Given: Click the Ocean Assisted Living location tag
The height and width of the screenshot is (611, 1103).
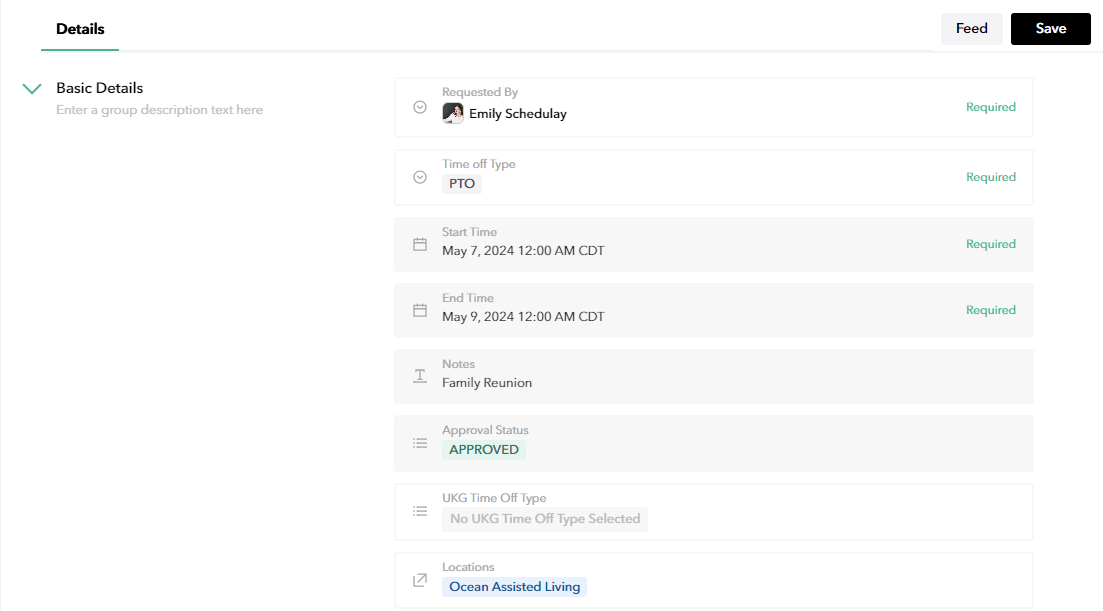Looking at the screenshot, I should click(514, 587).
